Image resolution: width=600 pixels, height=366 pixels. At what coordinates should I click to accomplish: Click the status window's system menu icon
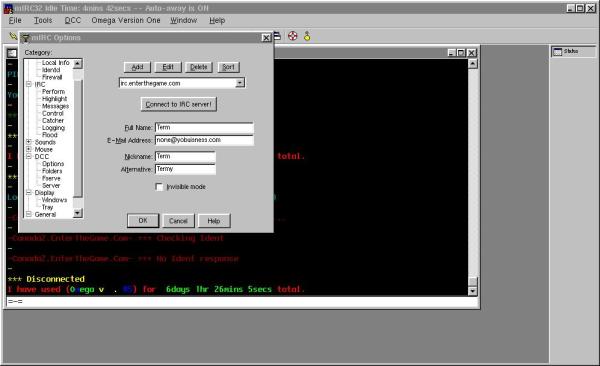[12, 53]
